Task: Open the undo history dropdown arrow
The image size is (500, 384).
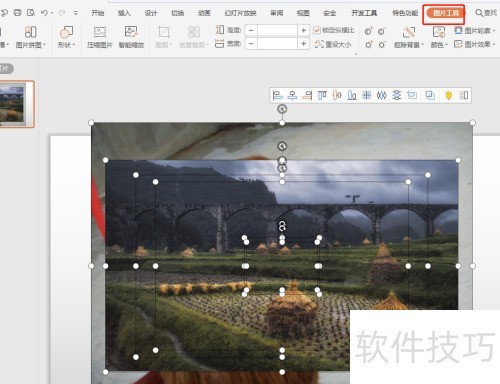Action: 52,13
